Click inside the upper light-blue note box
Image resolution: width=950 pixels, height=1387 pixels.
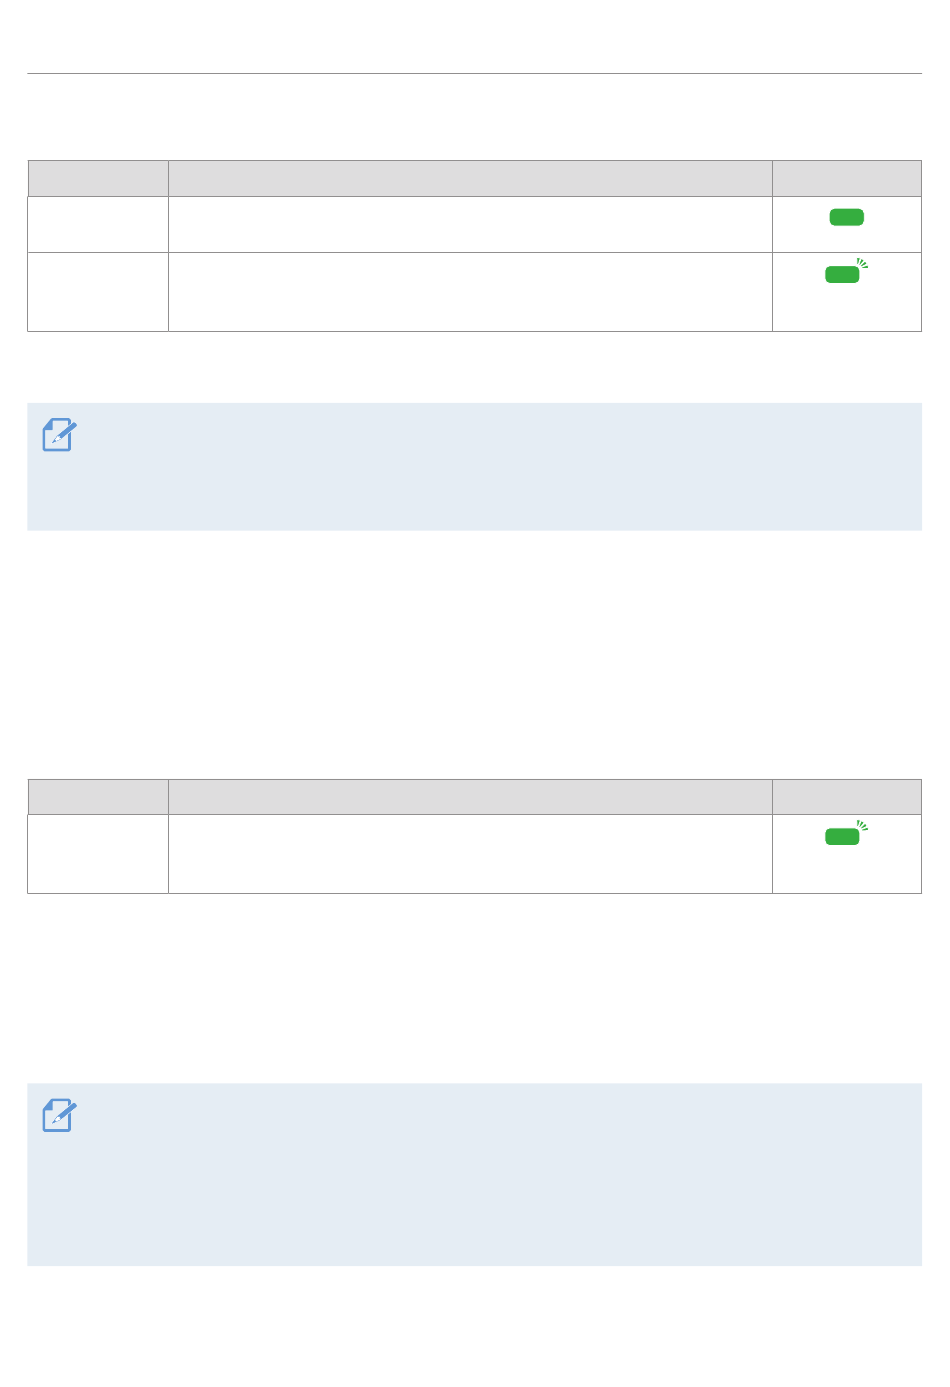tap(474, 467)
